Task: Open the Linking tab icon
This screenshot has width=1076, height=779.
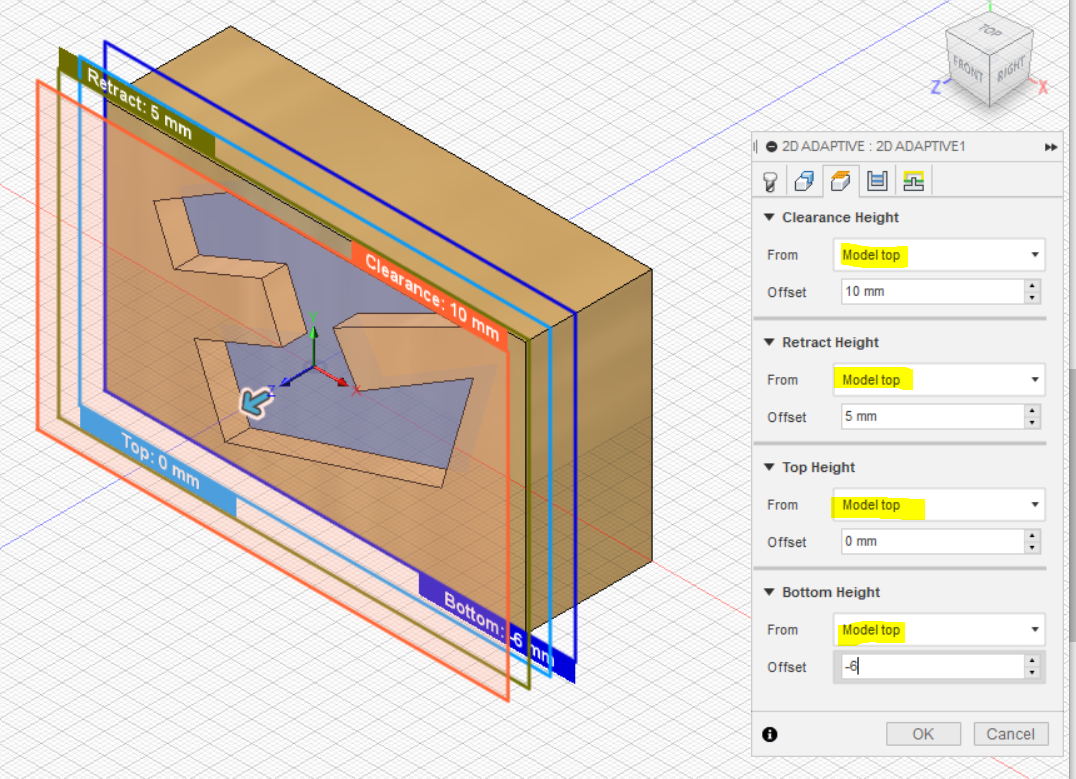Action: [913, 181]
